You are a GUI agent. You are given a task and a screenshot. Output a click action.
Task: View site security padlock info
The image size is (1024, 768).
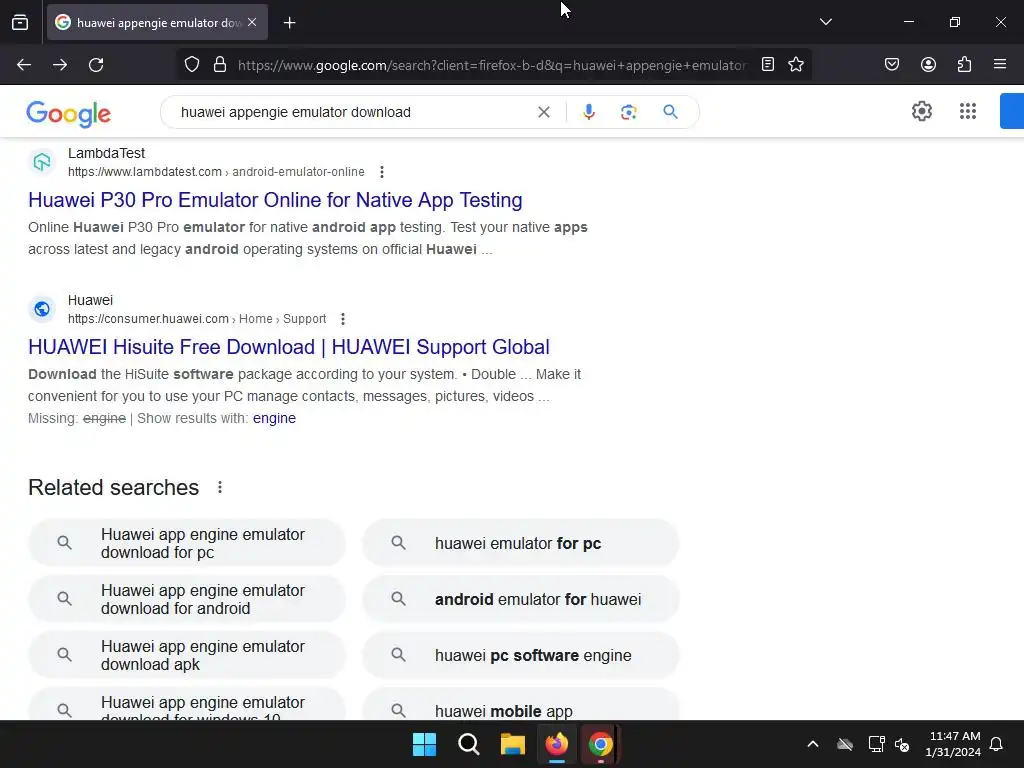(220, 65)
